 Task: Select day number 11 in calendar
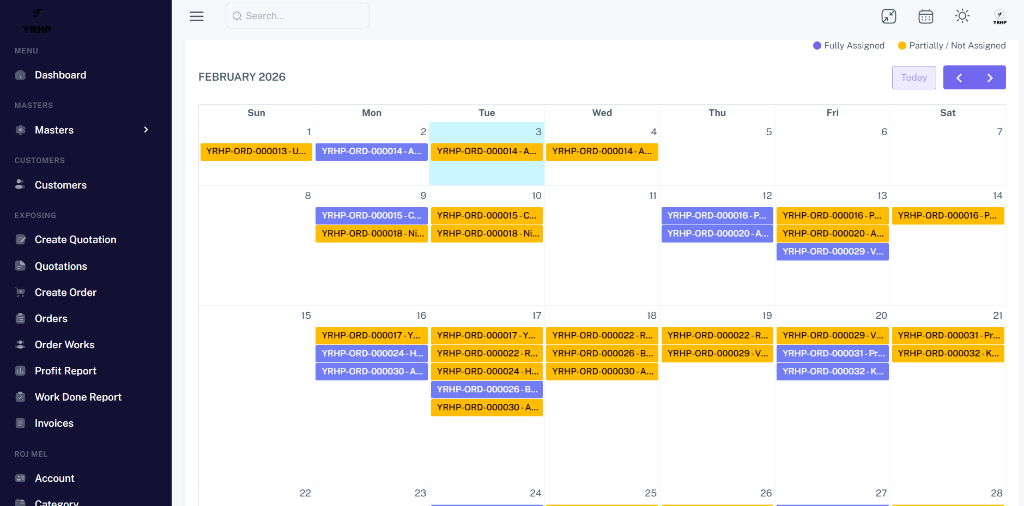pyautogui.click(x=652, y=196)
